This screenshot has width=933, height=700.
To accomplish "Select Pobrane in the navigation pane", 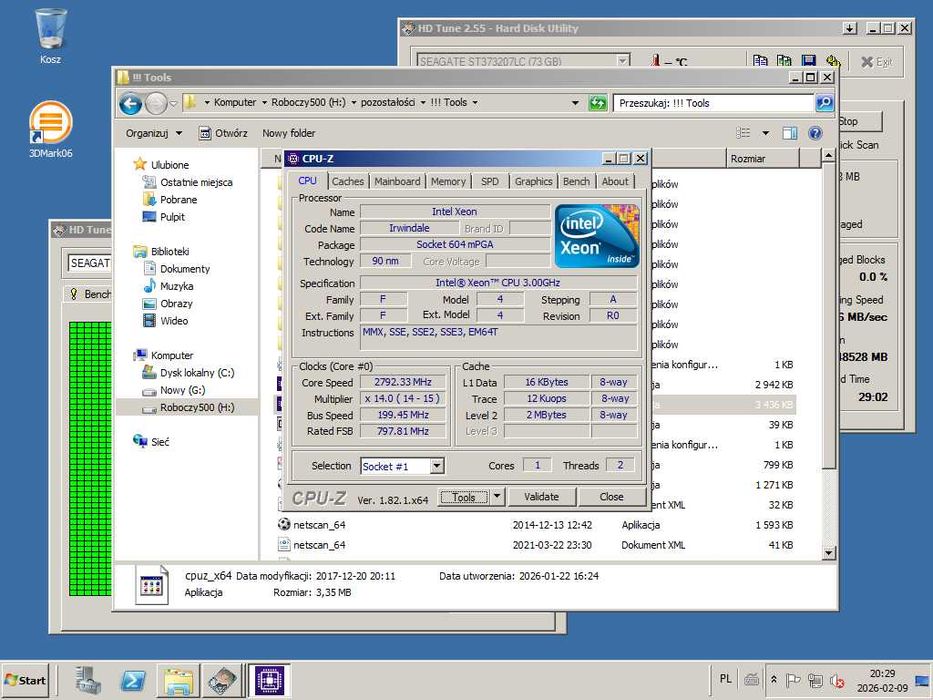I will (178, 199).
